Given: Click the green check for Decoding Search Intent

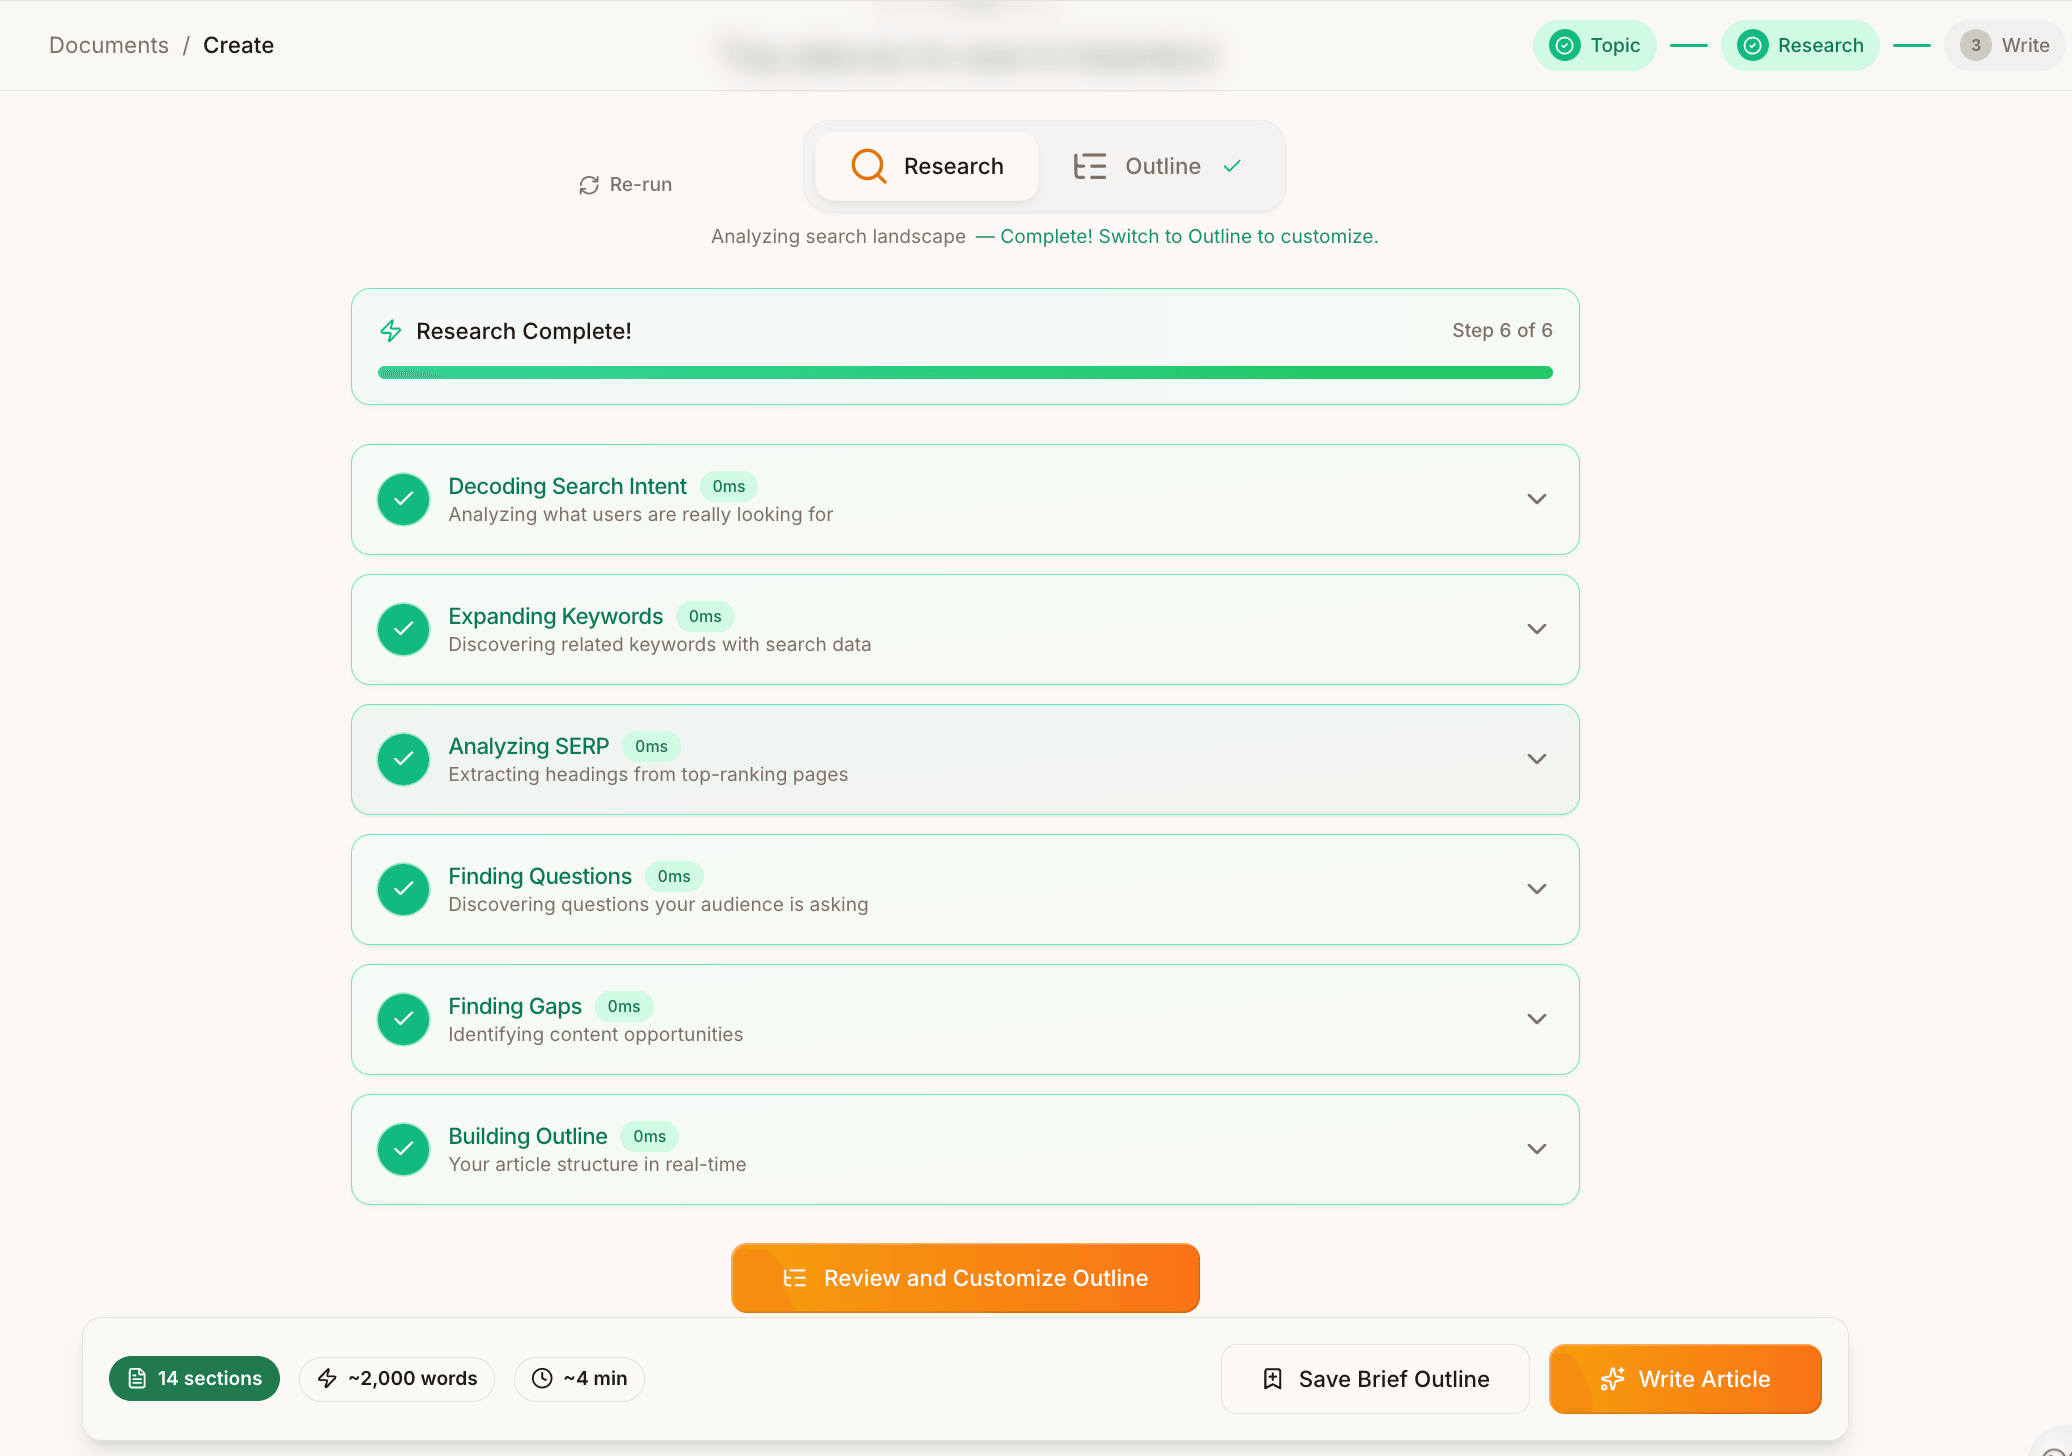Looking at the screenshot, I should 403,499.
